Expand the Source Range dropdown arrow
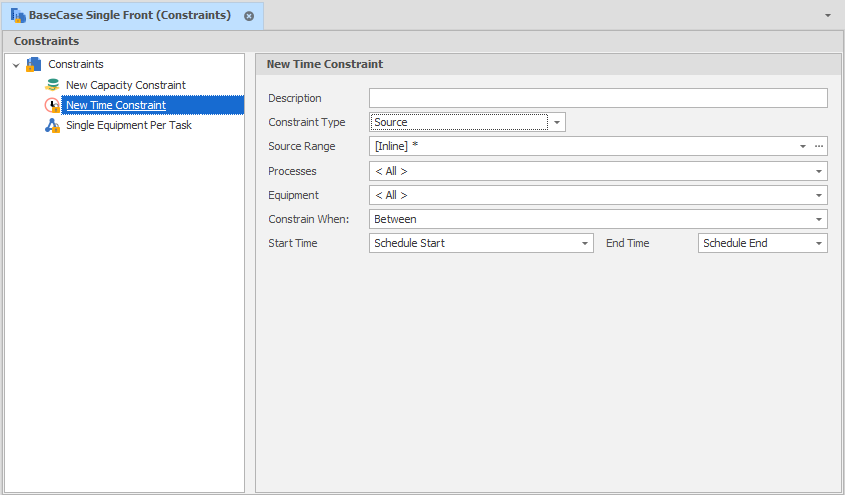This screenshot has width=845, height=495. coord(803,147)
